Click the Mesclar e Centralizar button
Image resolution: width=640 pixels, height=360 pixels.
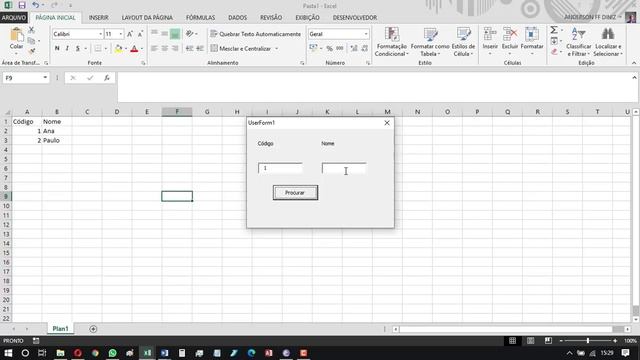(x=241, y=49)
